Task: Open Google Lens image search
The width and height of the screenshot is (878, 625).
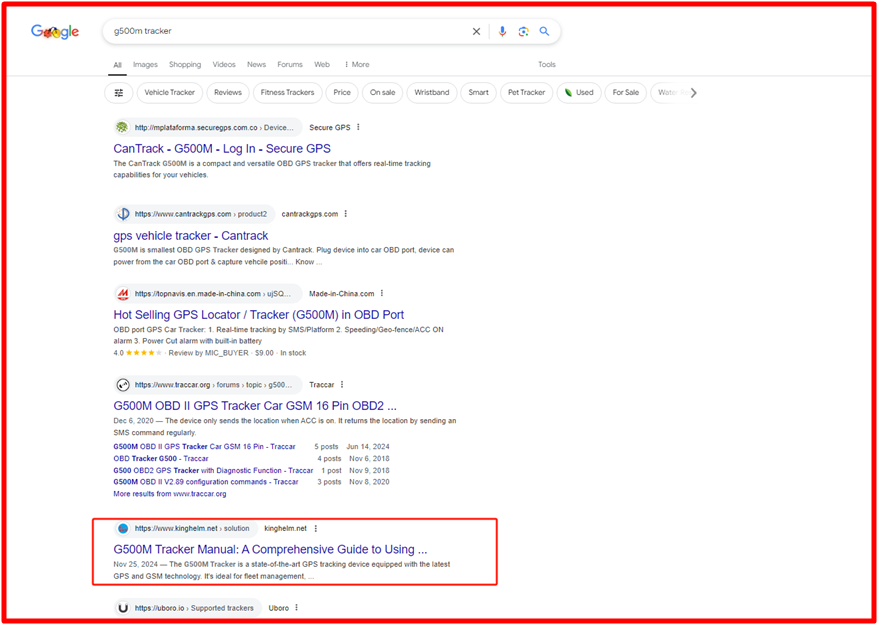Action: click(523, 32)
